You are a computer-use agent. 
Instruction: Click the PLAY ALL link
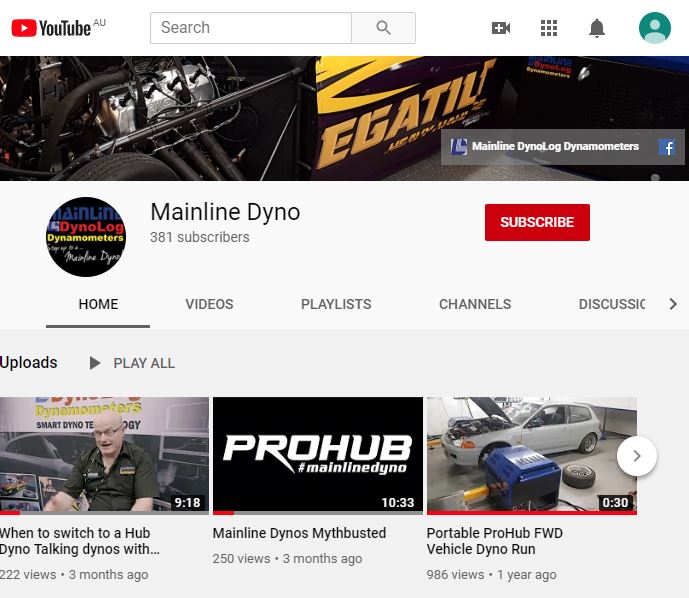[x=144, y=363]
